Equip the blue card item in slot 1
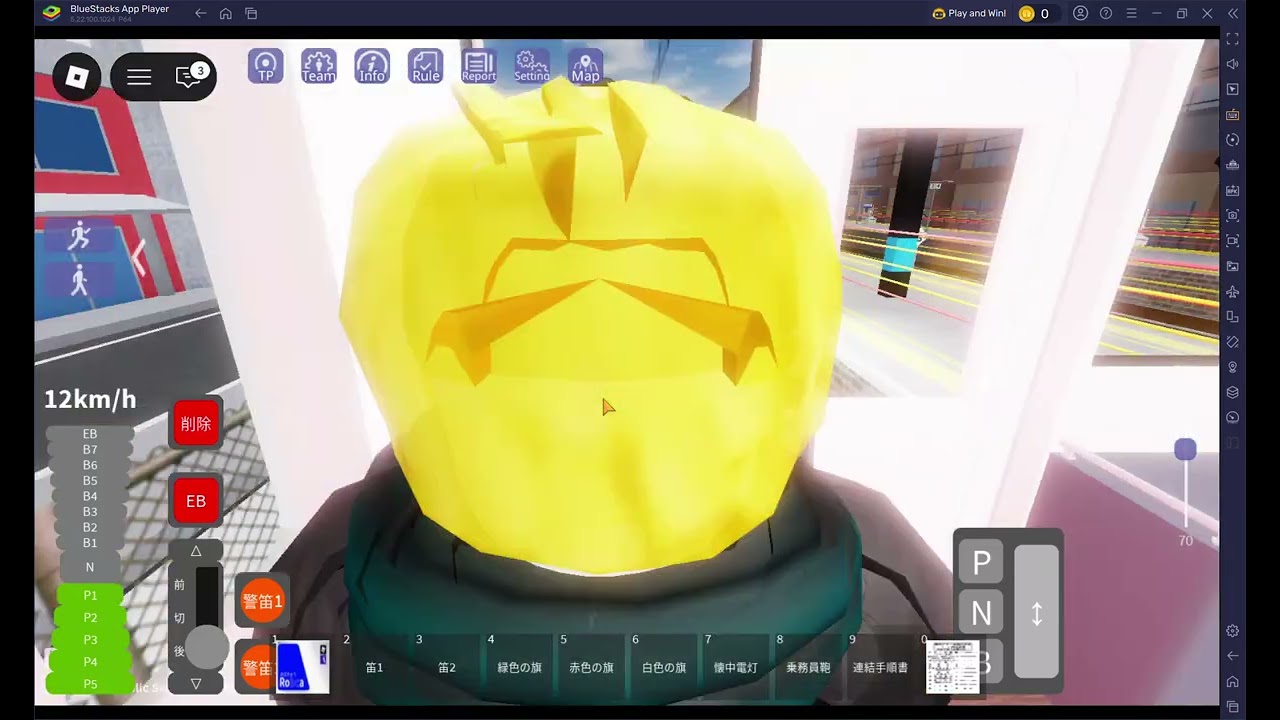This screenshot has width=1280, height=720. coord(302,667)
